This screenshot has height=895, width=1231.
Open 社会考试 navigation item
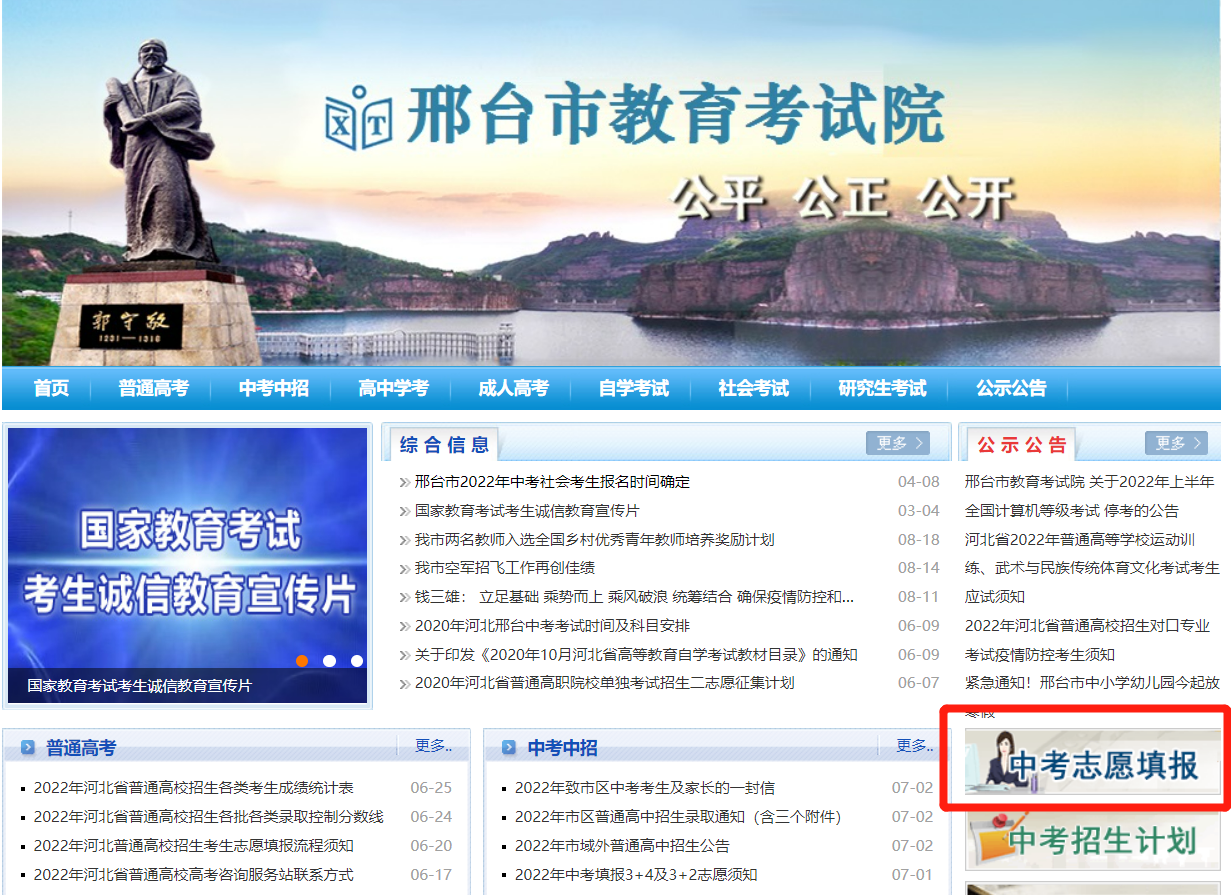pos(753,388)
